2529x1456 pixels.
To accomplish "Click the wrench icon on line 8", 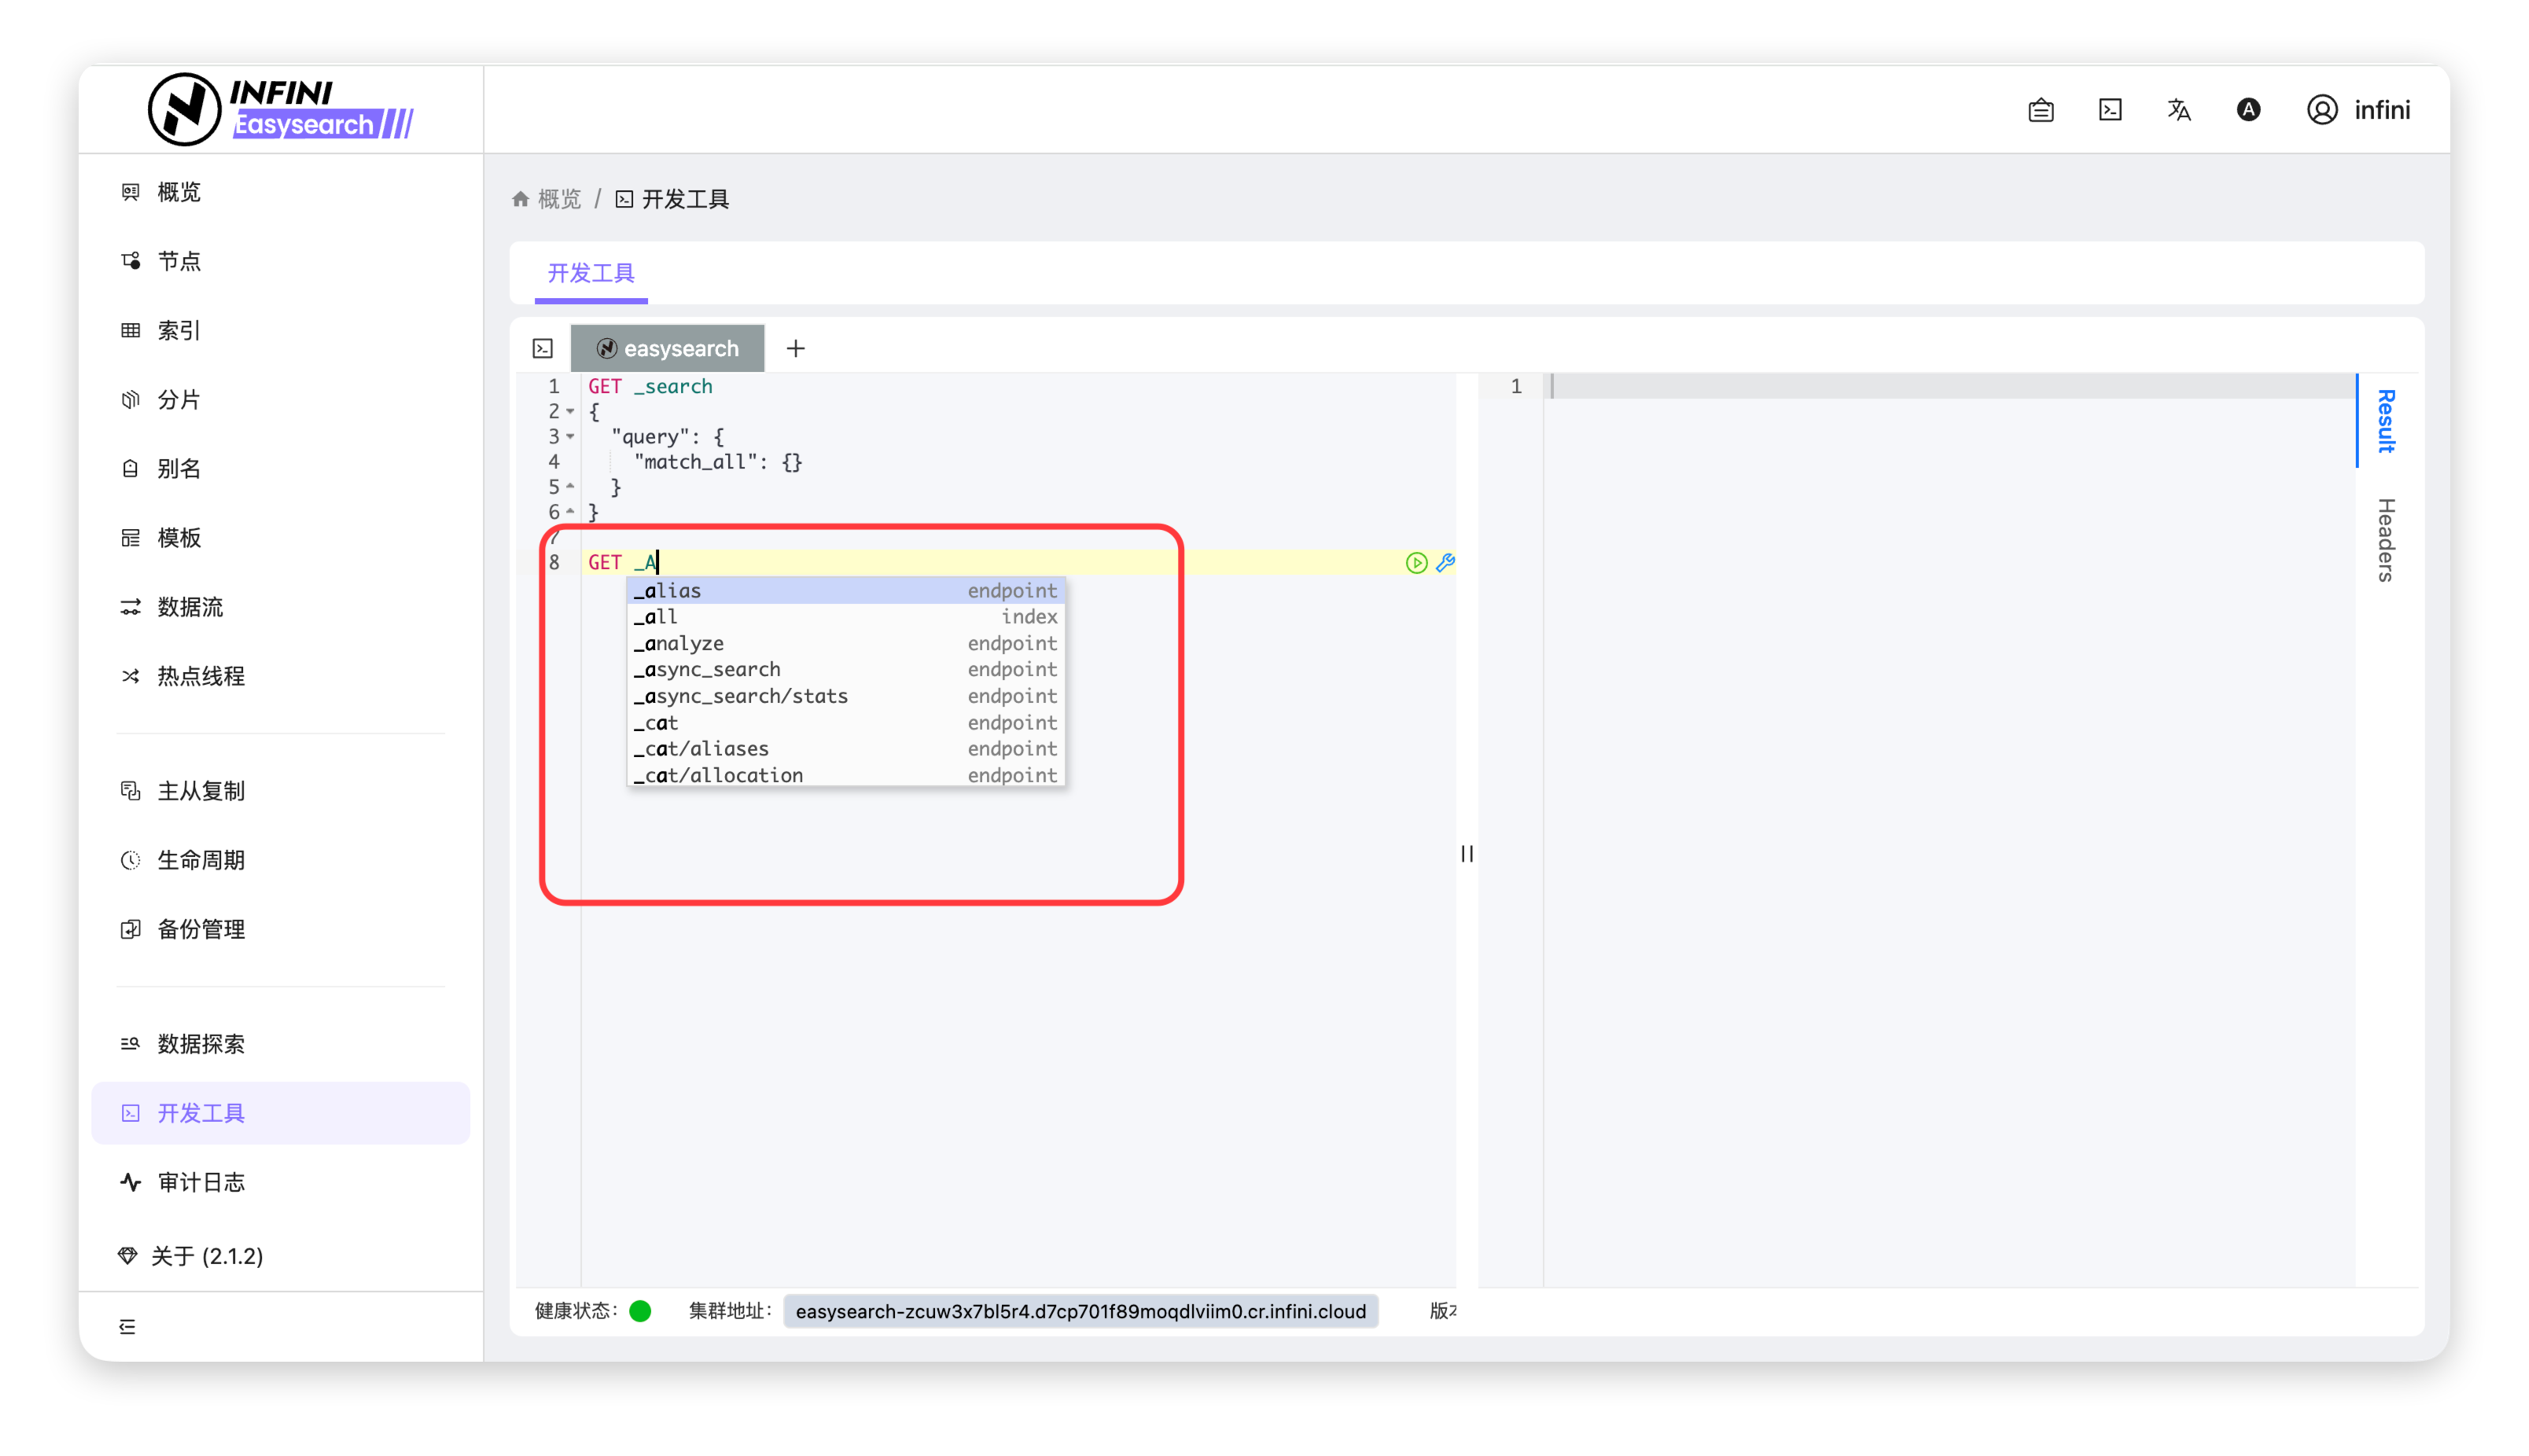I will coord(1445,563).
